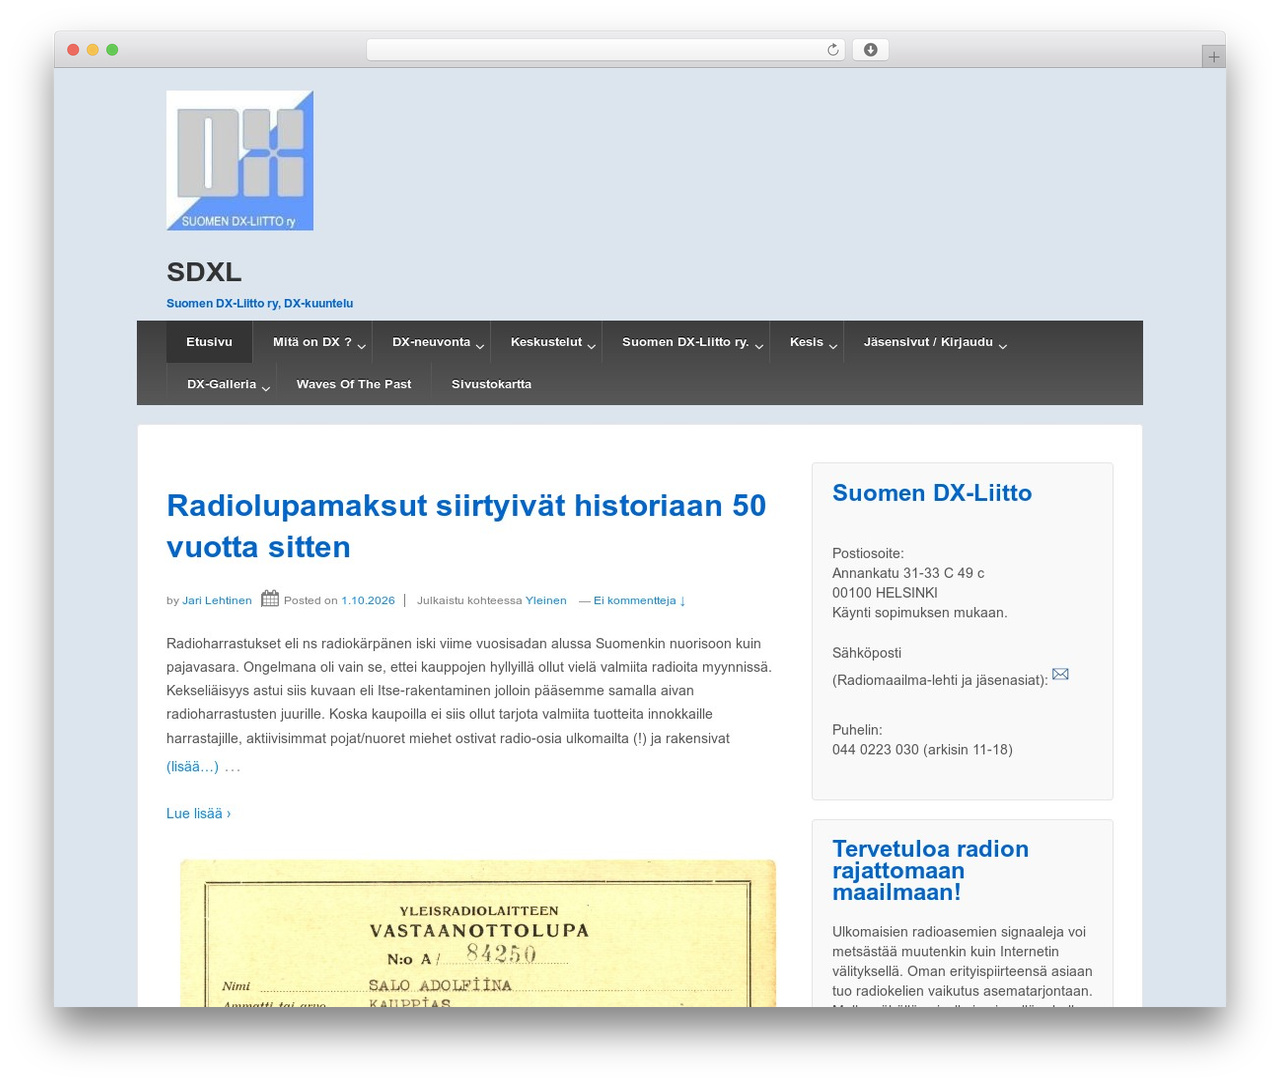Screen dimensions: 1280x1084
Task: Open the post date 1.10.2026 link
Action: tap(368, 601)
